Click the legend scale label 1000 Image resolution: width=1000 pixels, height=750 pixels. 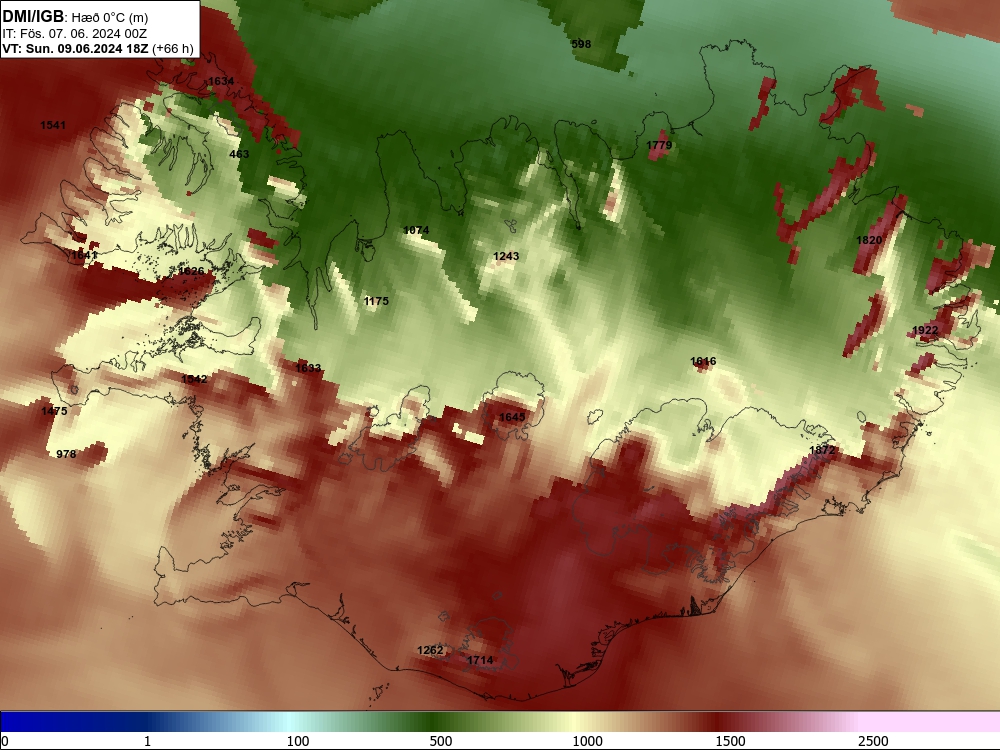click(x=587, y=741)
